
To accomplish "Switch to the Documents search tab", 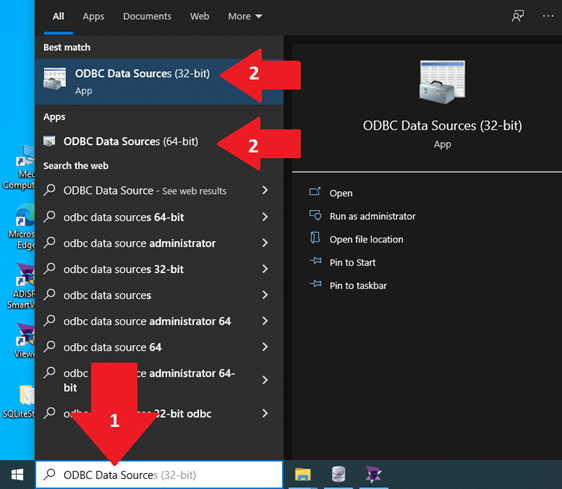I will [147, 16].
